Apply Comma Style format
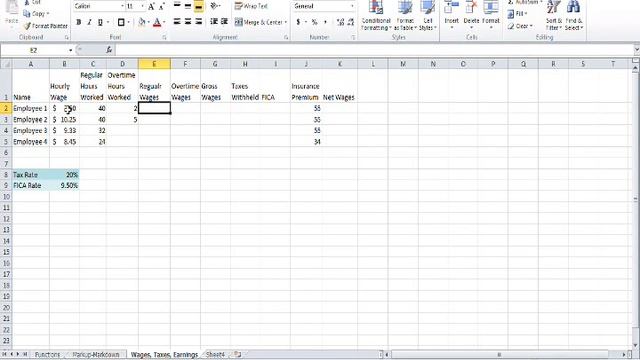This screenshot has width=640, height=360. pos(325,22)
